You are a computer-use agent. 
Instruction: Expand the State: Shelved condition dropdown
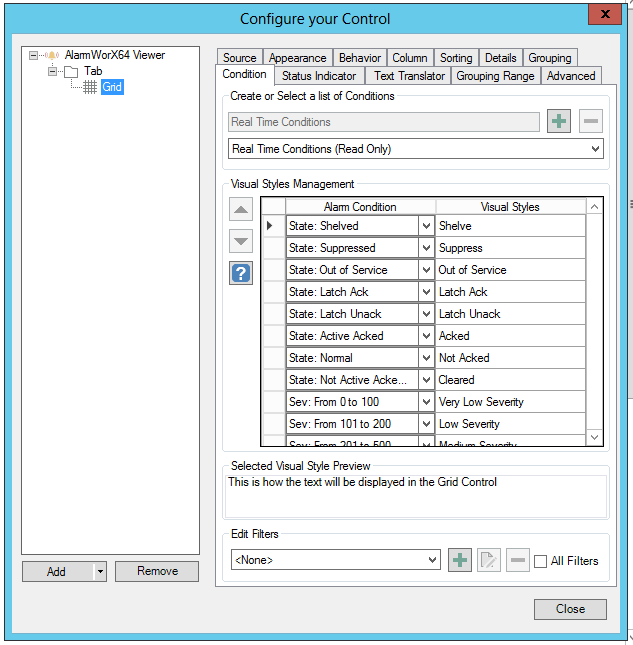[426, 226]
